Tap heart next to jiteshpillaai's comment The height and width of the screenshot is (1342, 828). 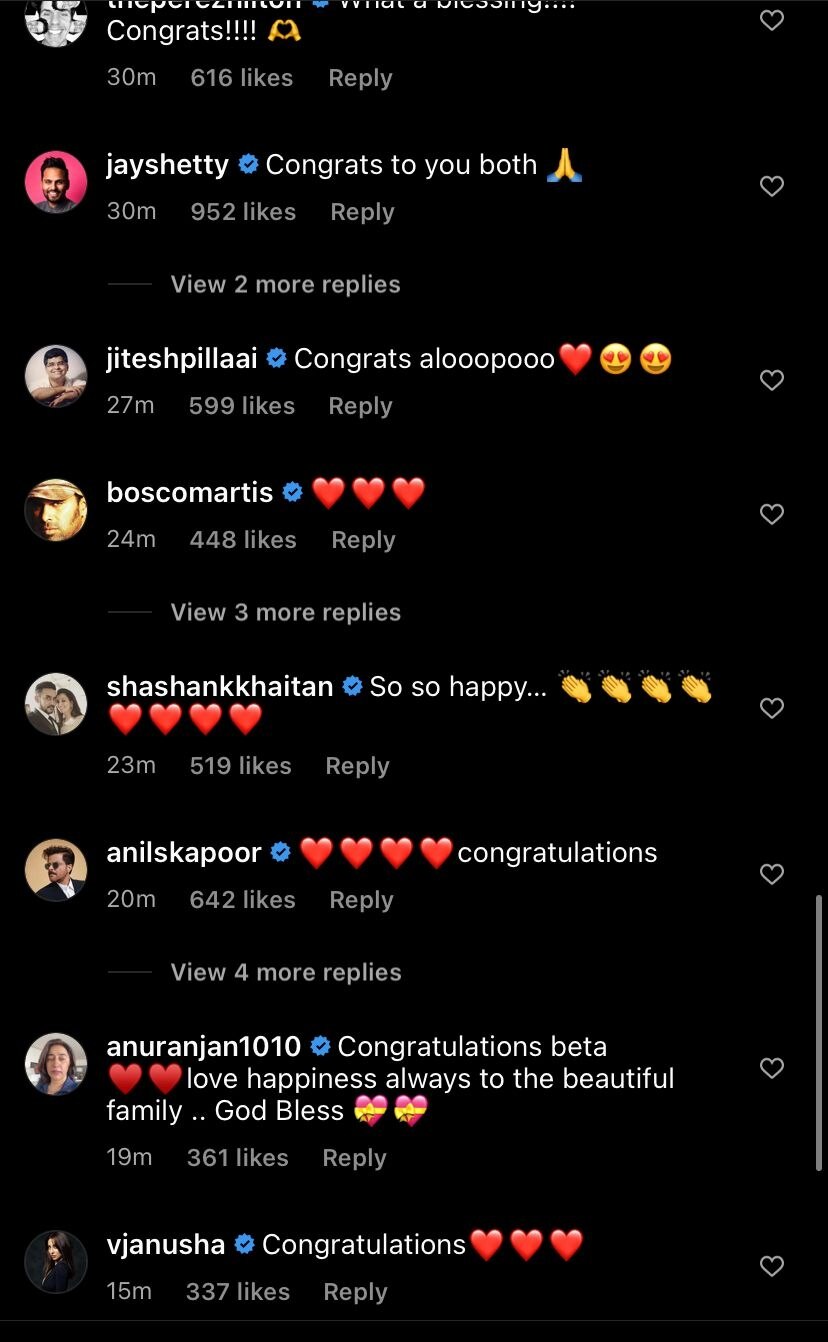771,380
